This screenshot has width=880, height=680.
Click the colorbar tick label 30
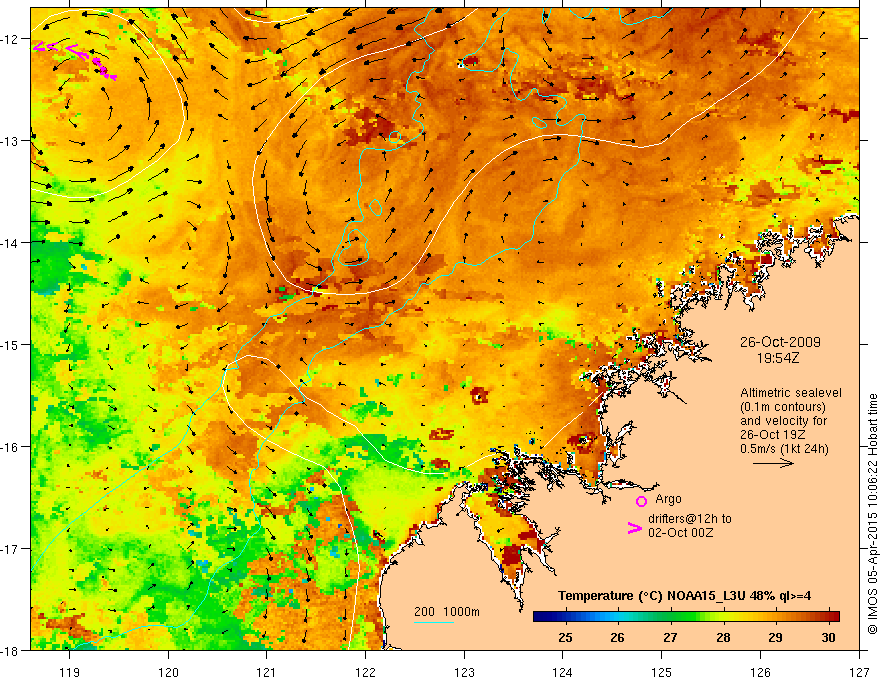coord(828,637)
